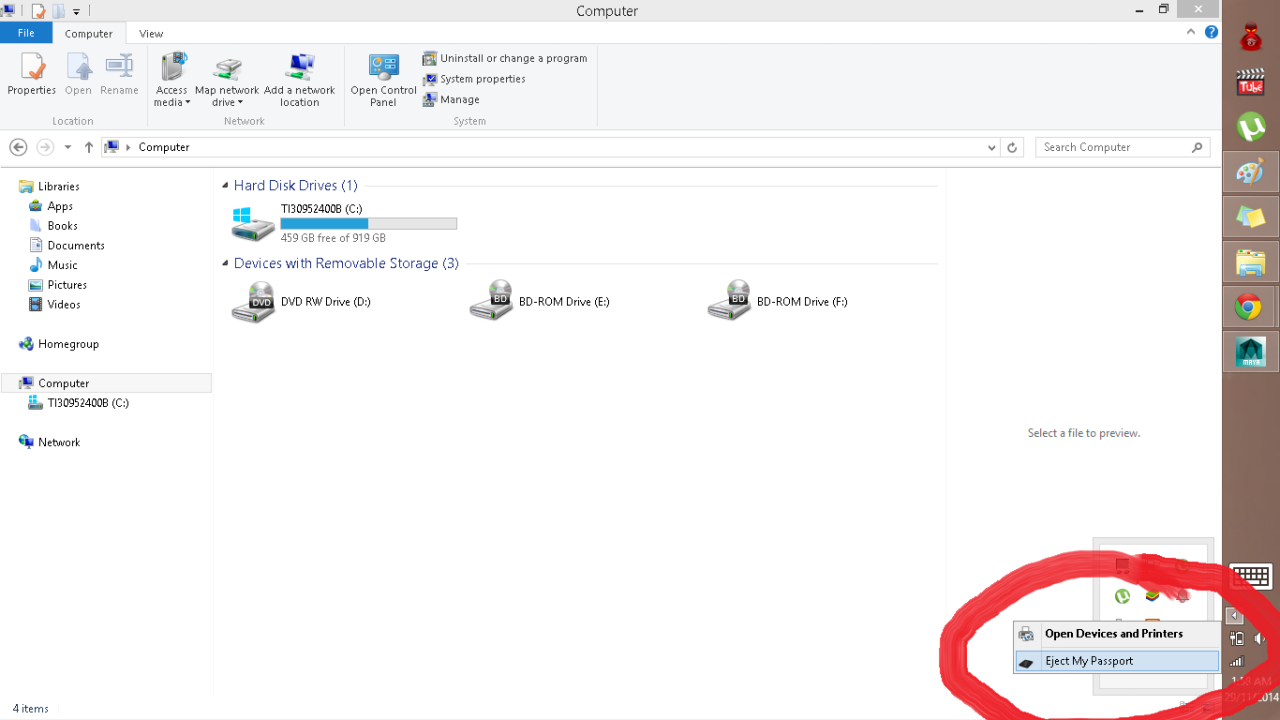Select Documents in the Libraries tree

tap(76, 245)
